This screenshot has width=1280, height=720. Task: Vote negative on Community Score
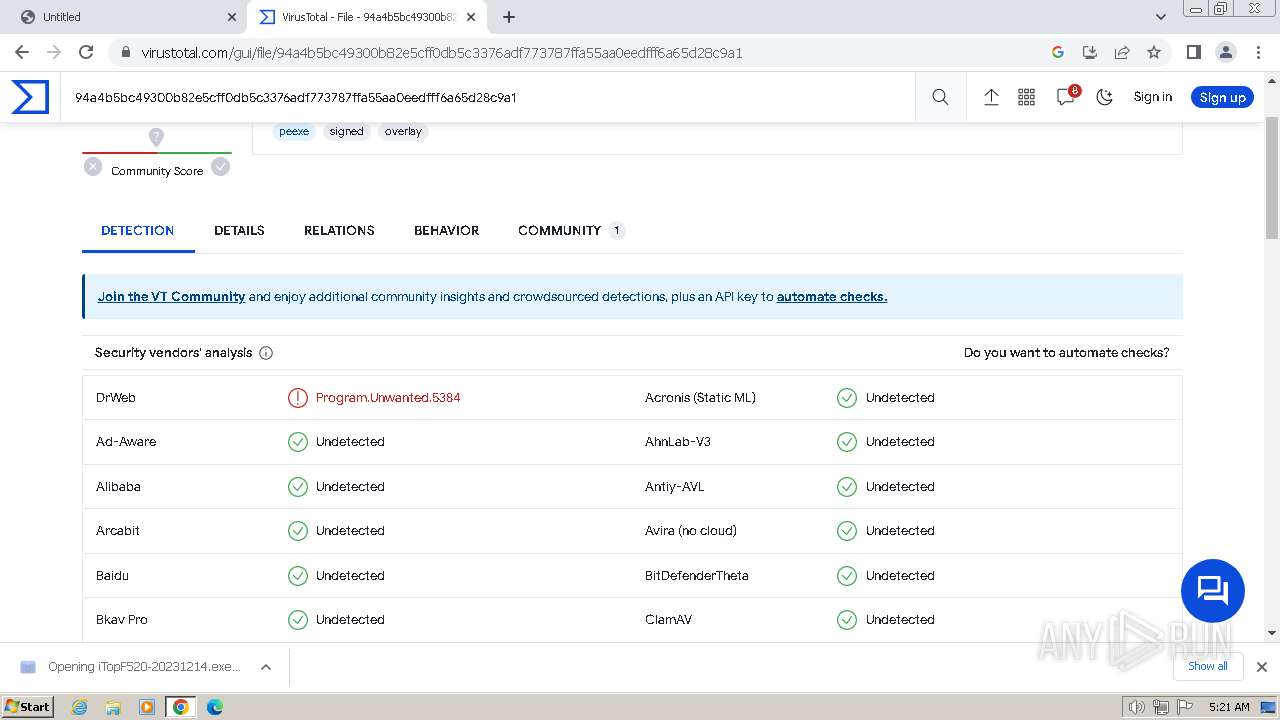click(x=93, y=167)
